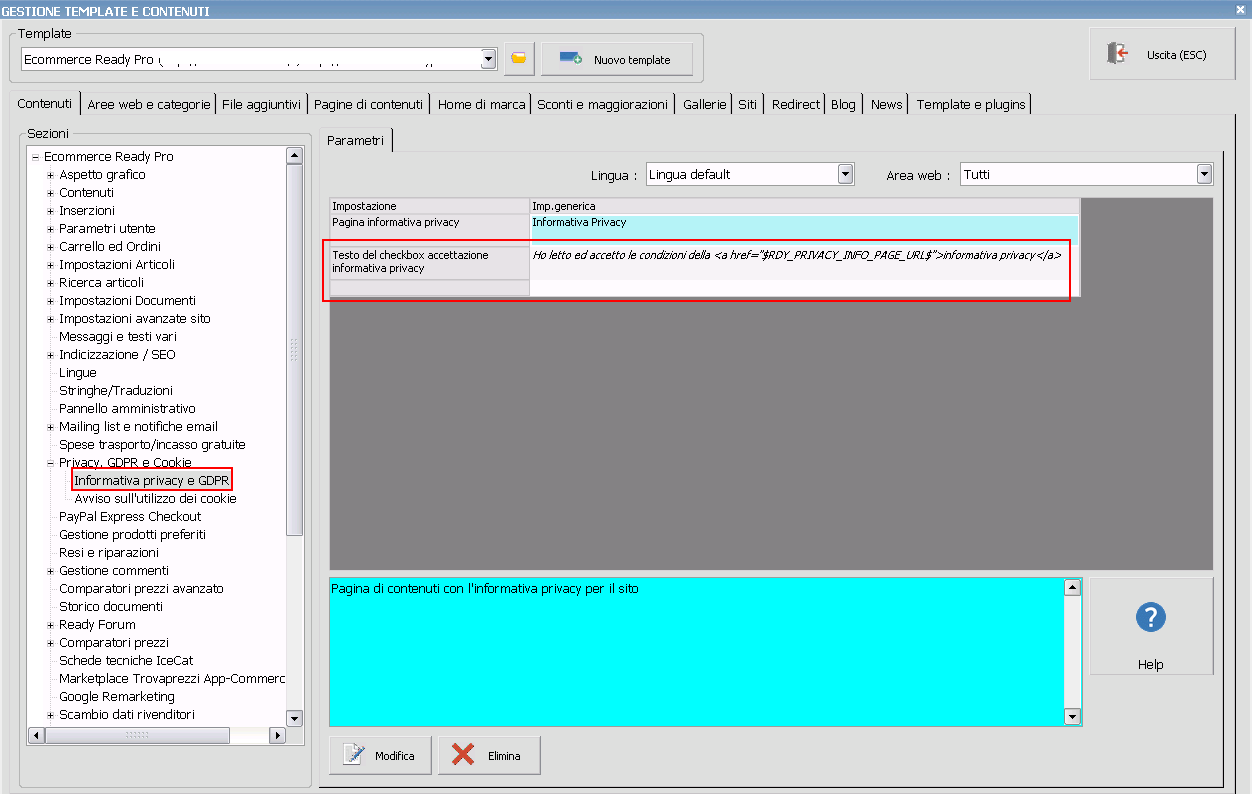1252x794 pixels.
Task: Open the Template combo box dropdown arrow
Action: pos(488,59)
